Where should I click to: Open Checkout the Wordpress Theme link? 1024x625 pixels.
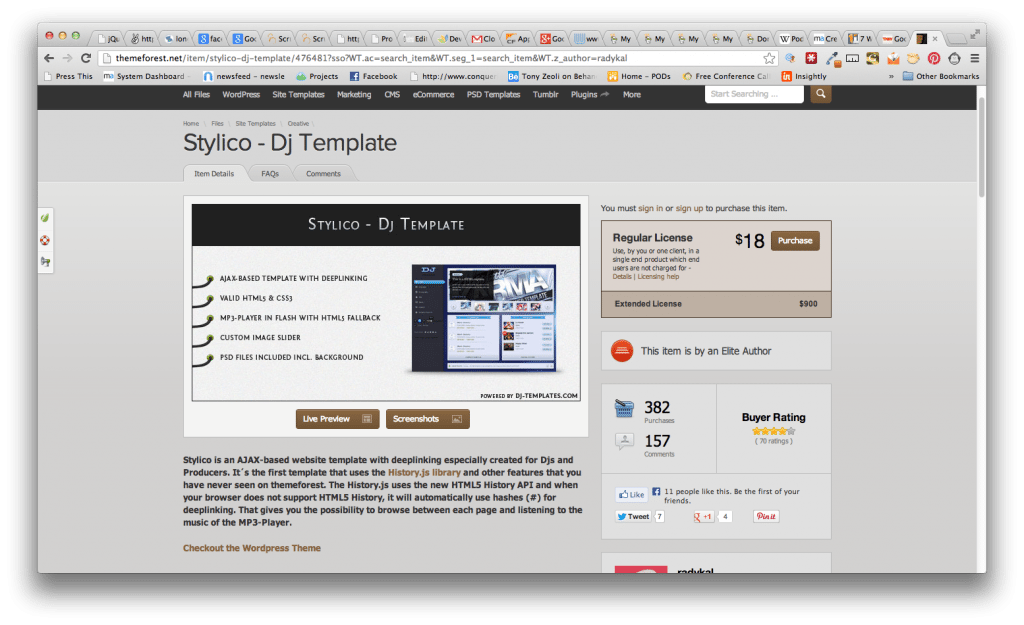pos(251,548)
